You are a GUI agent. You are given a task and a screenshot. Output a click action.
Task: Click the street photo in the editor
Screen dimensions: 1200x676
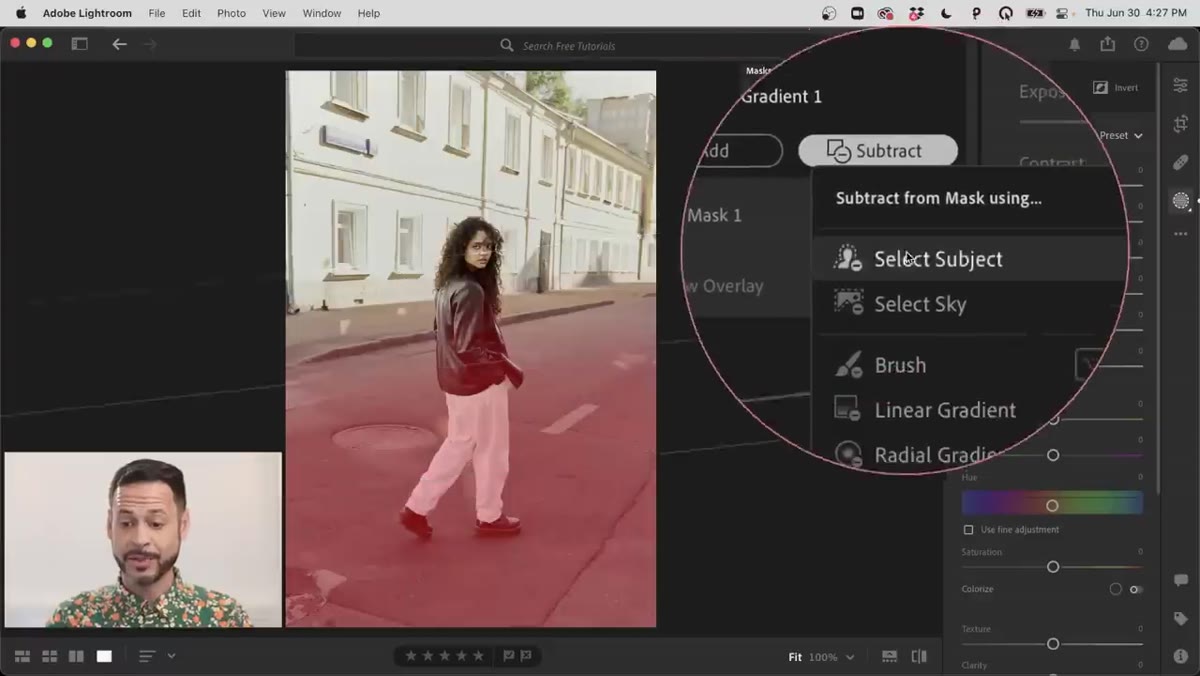471,349
